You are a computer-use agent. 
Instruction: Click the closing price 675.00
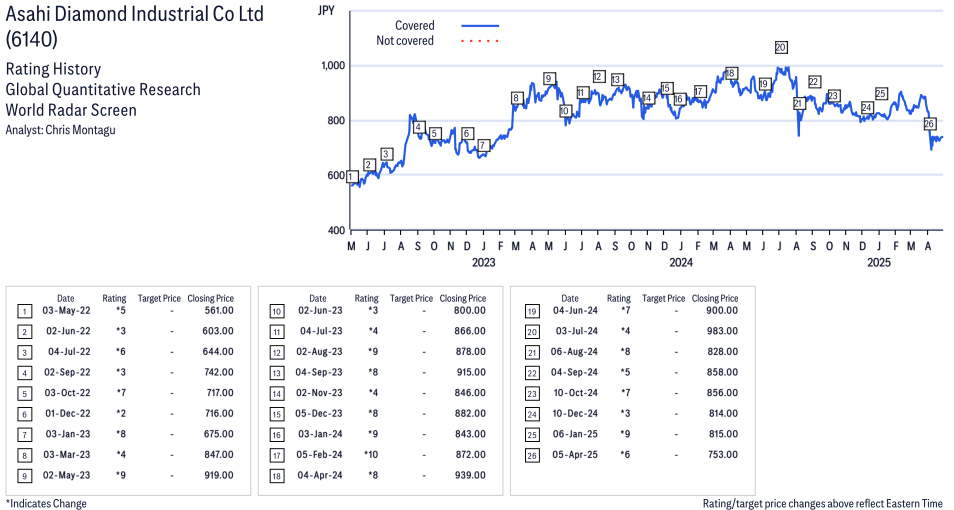pos(218,434)
